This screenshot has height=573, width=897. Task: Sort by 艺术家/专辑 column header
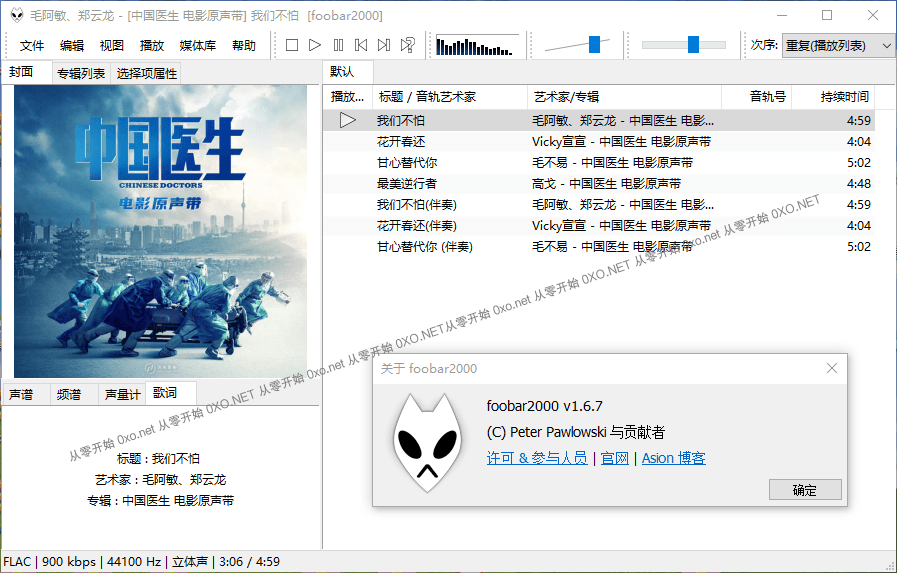[x=624, y=97]
